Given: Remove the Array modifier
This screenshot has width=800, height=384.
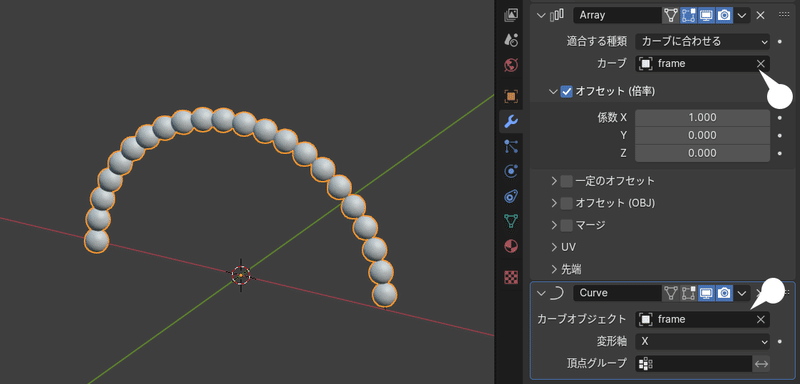Looking at the screenshot, I should coord(760,15).
